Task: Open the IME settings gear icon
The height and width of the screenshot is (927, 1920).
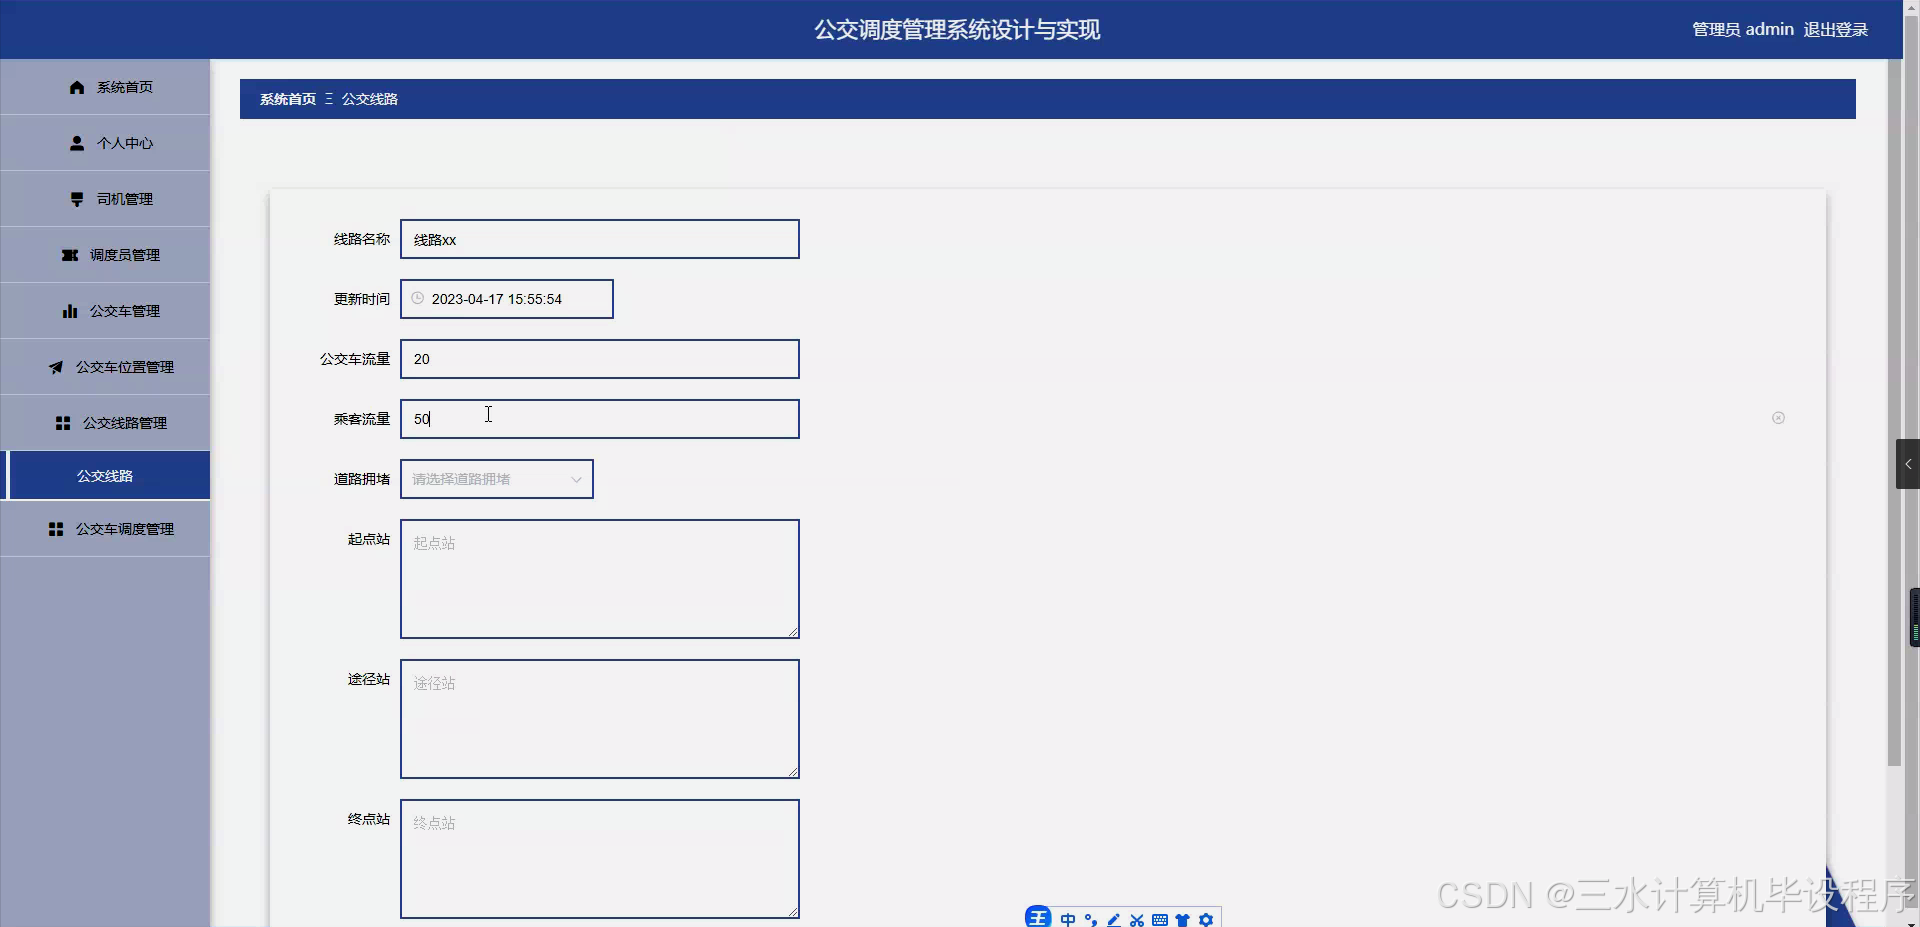Action: point(1207,920)
